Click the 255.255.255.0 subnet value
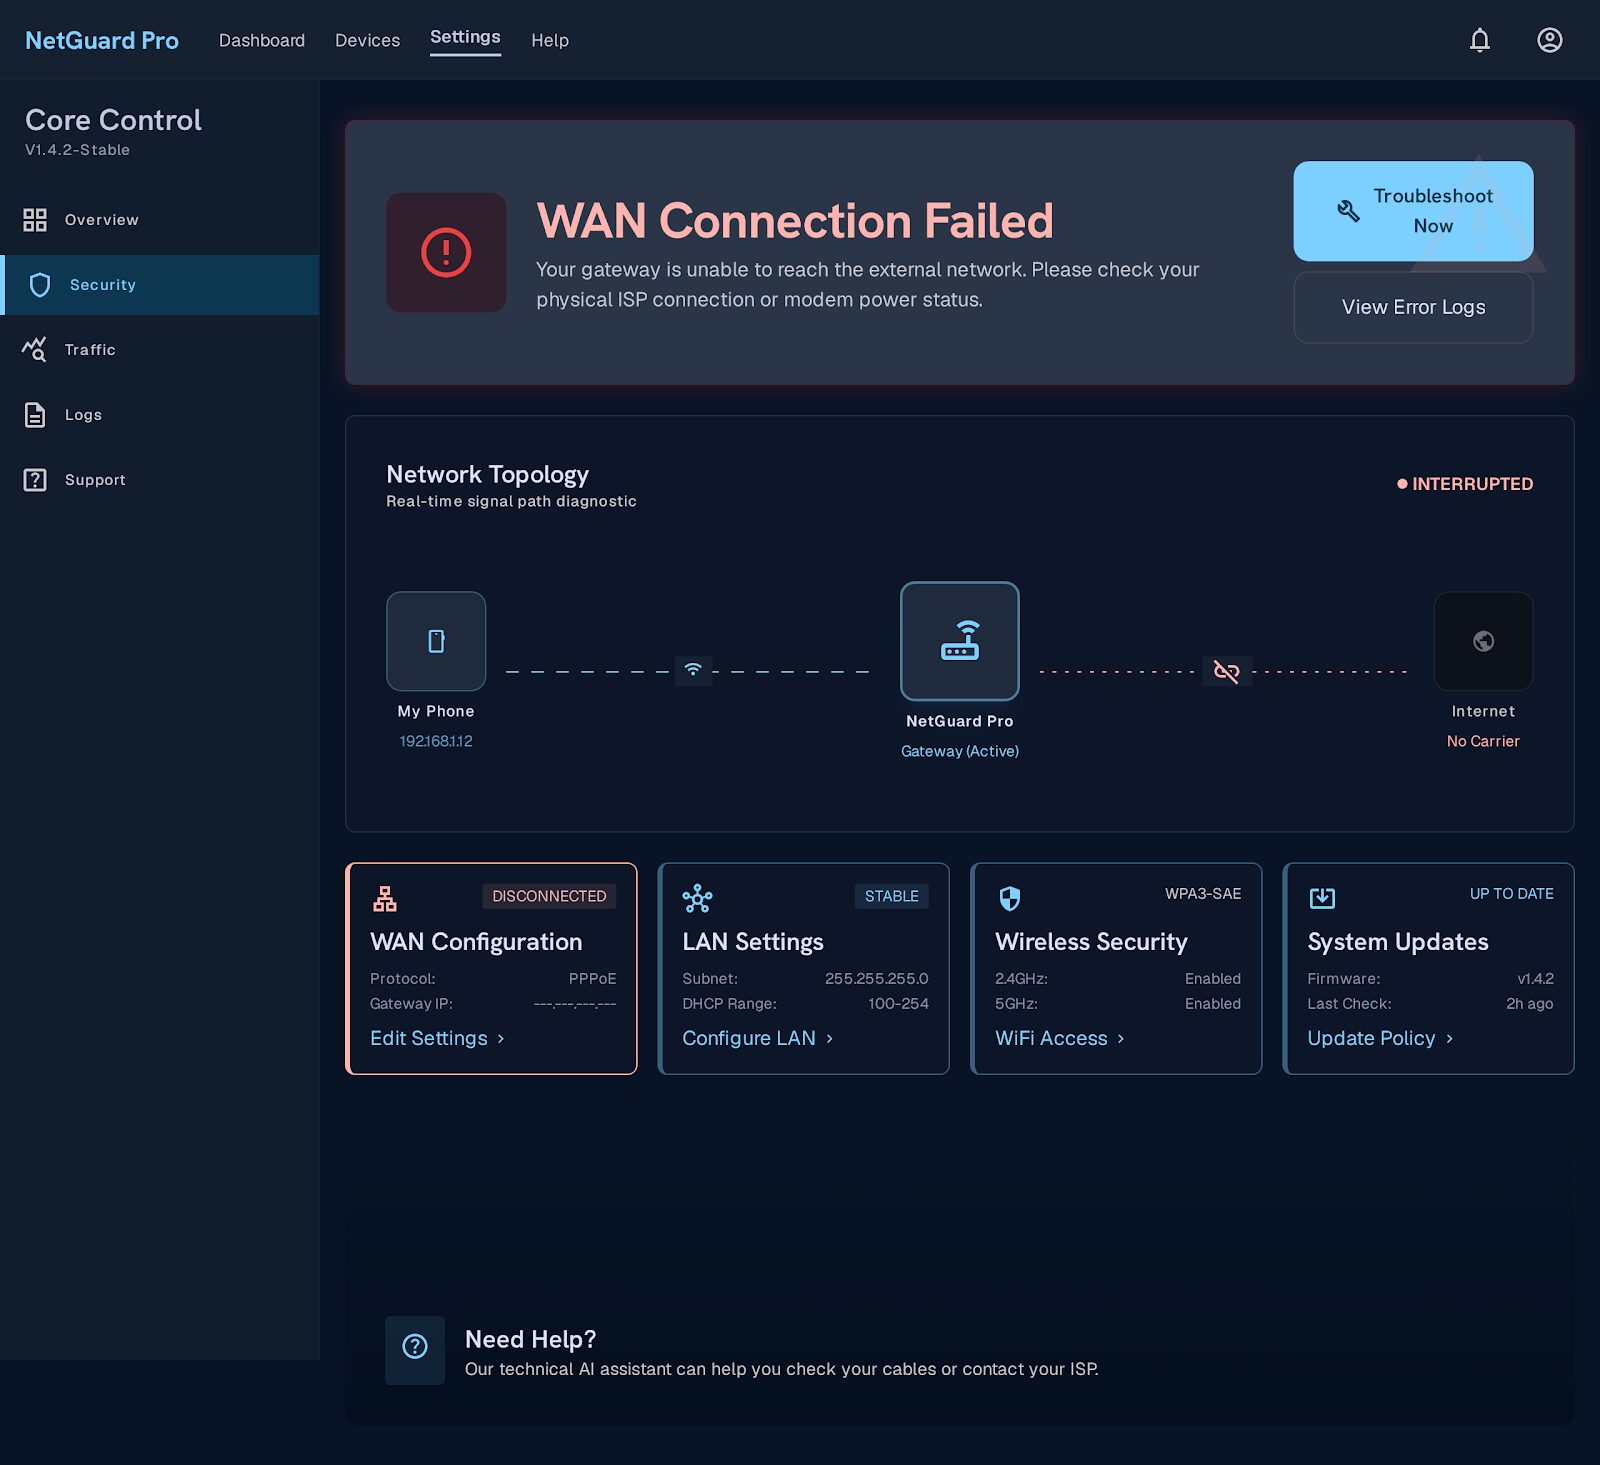1600x1465 pixels. 876,979
